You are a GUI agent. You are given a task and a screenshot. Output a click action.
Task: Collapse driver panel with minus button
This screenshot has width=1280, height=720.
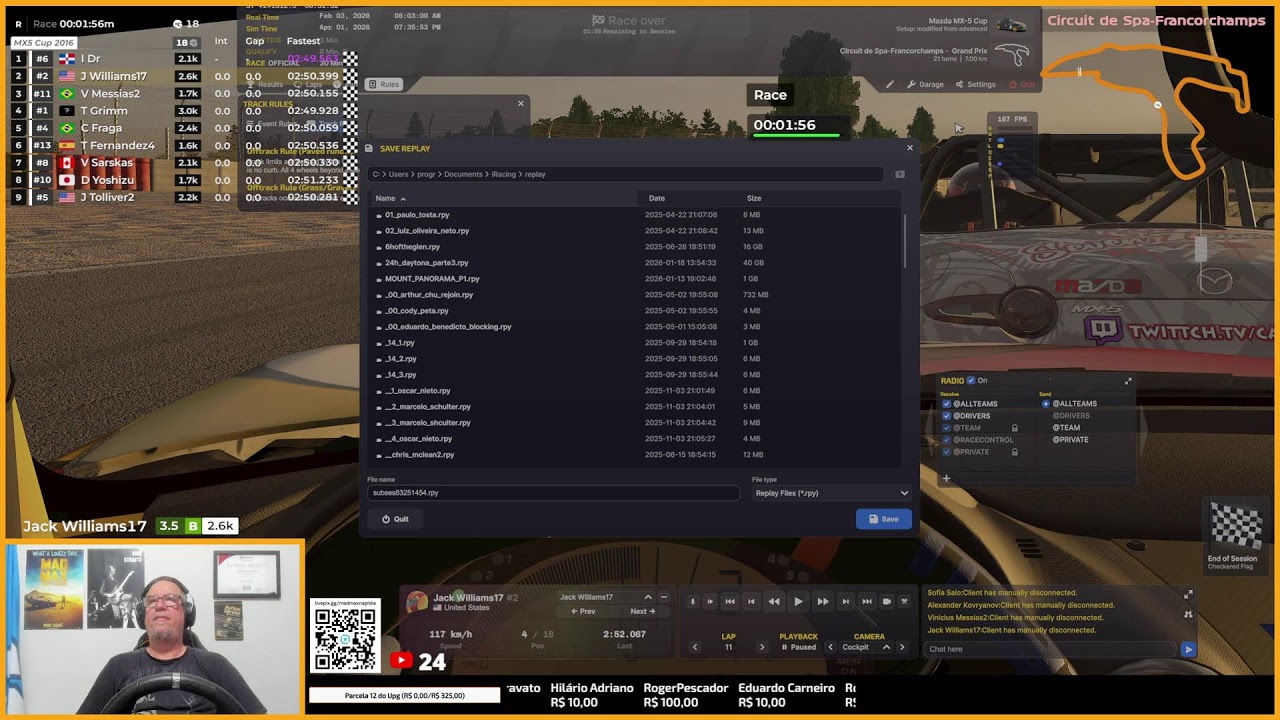(x=663, y=597)
